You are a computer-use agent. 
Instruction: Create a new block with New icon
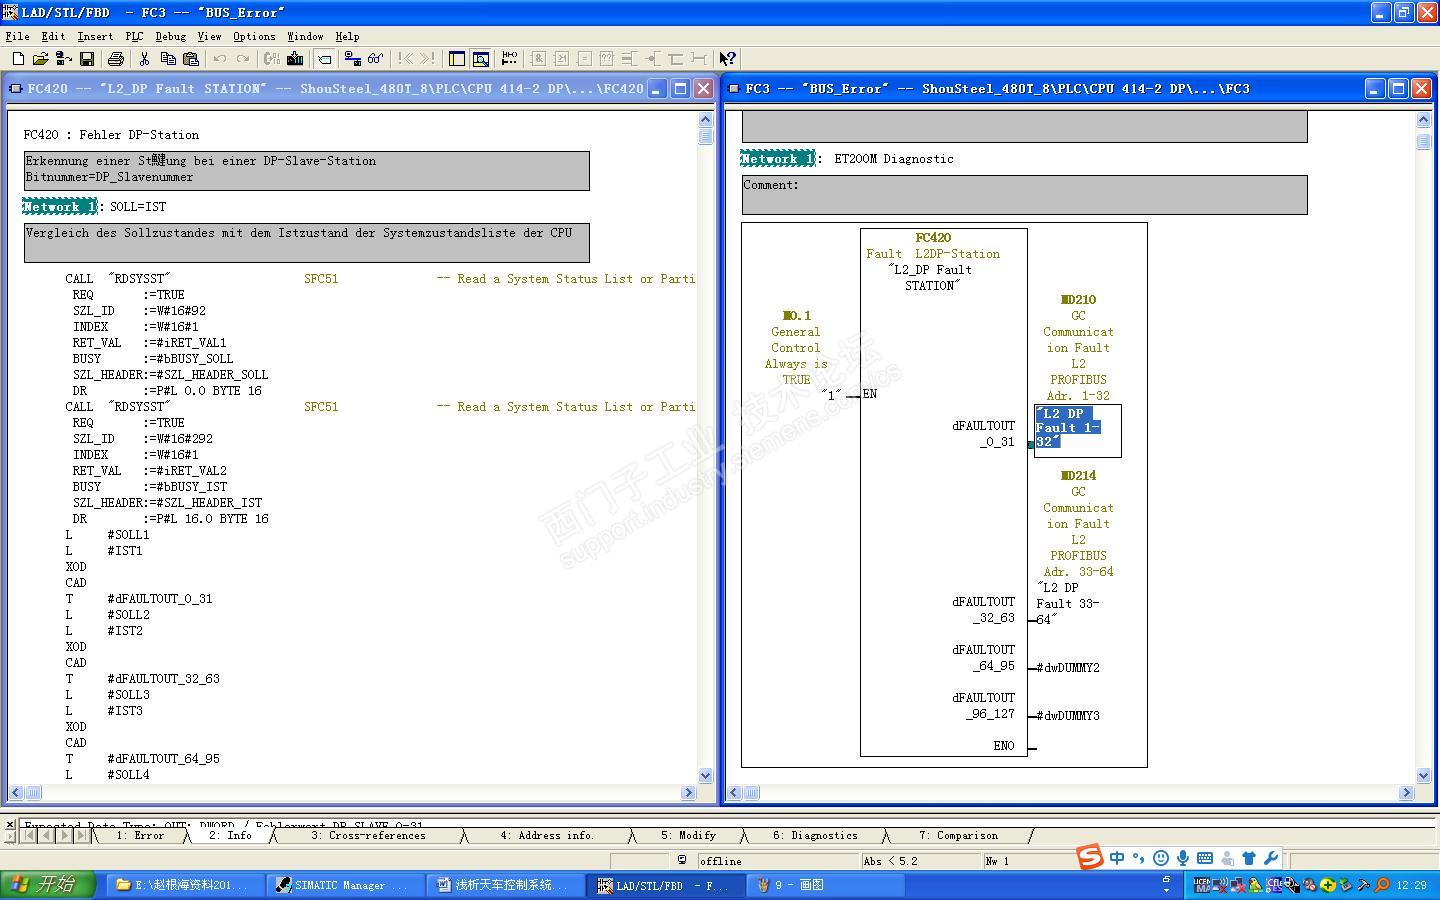18,59
